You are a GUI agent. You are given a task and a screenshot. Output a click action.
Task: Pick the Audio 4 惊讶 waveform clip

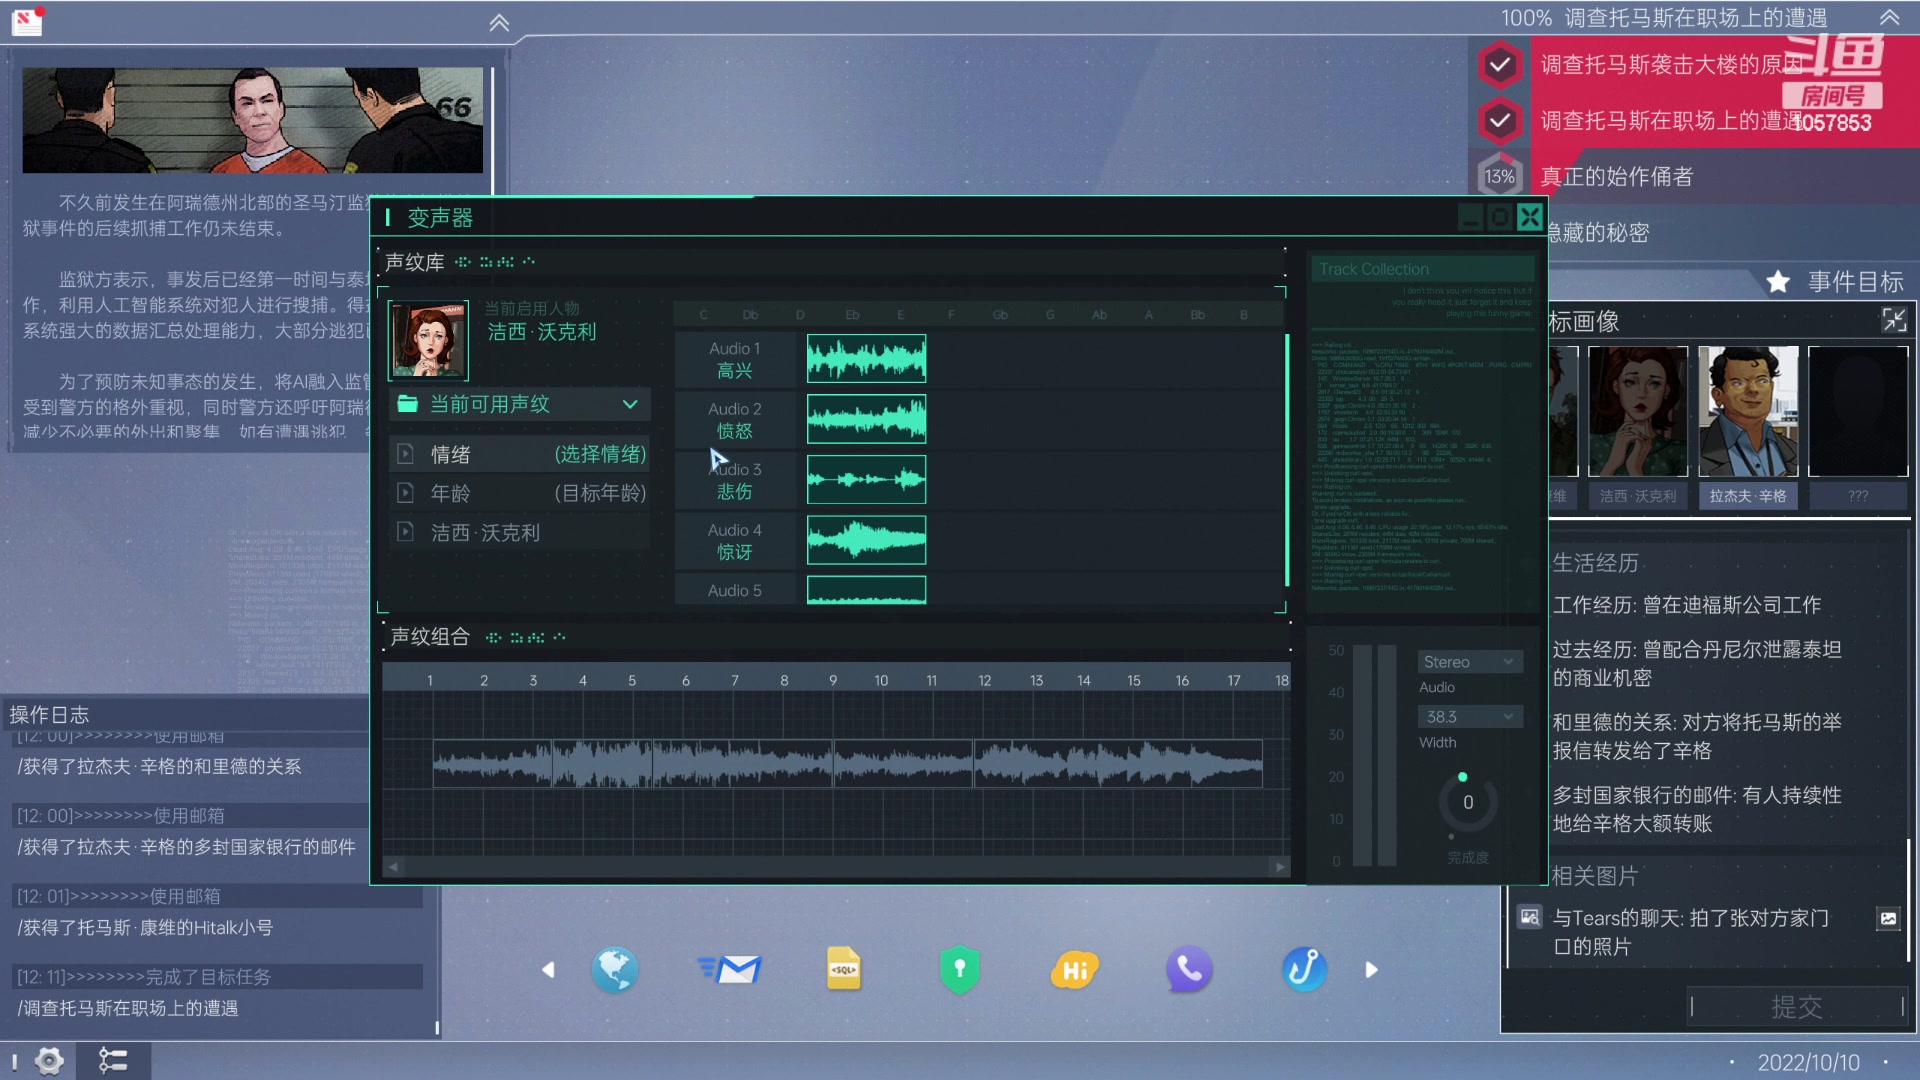(x=866, y=540)
